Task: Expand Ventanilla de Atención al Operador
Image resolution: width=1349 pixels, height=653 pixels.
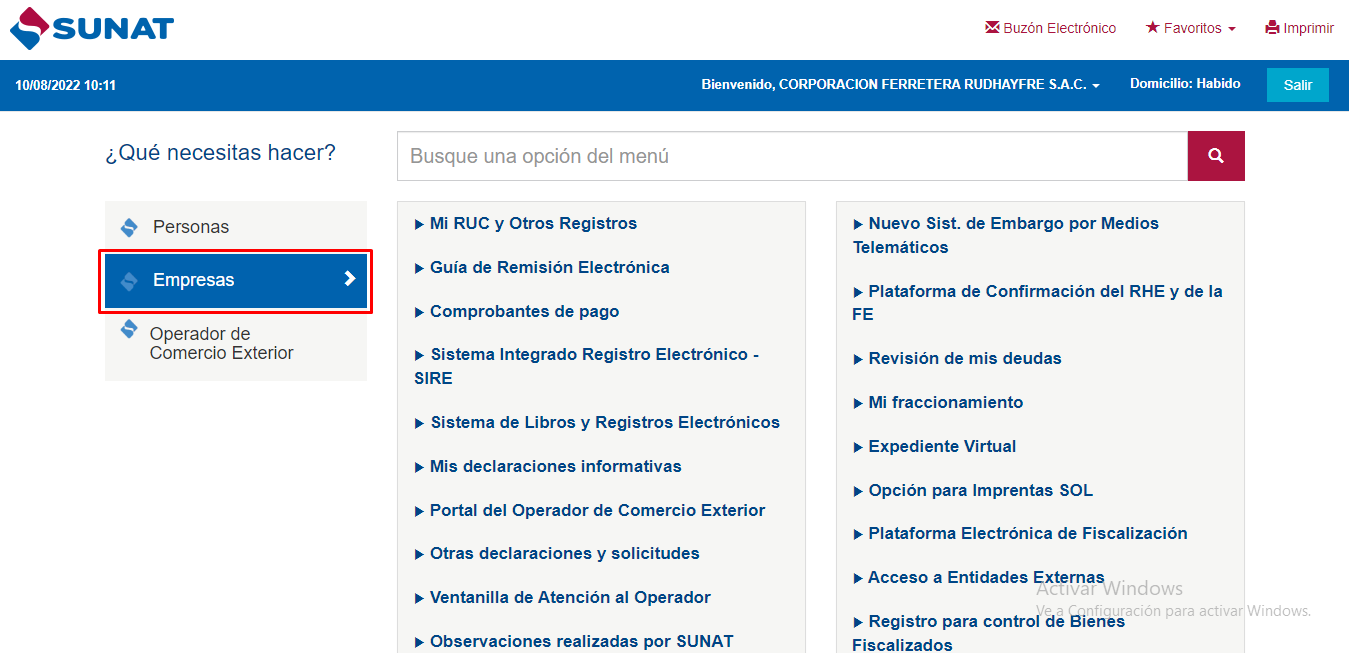Action: [562, 598]
